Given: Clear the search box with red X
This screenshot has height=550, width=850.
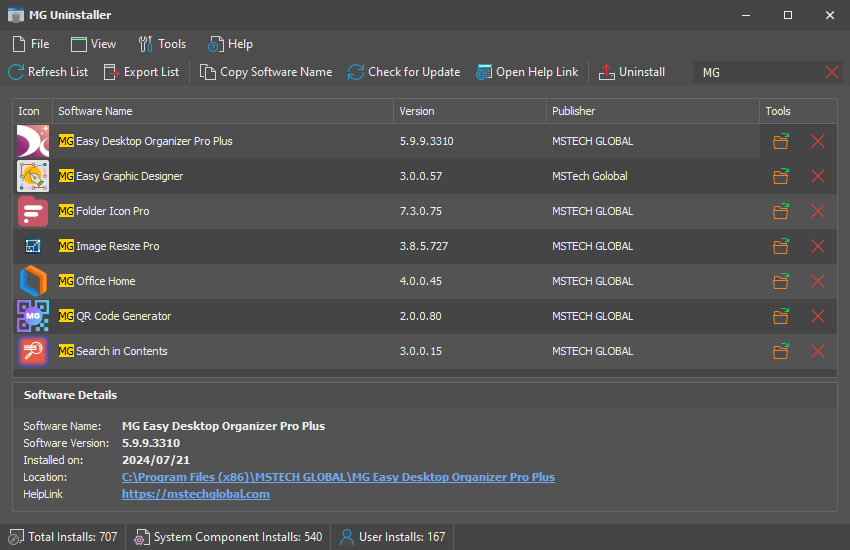Looking at the screenshot, I should [x=832, y=72].
